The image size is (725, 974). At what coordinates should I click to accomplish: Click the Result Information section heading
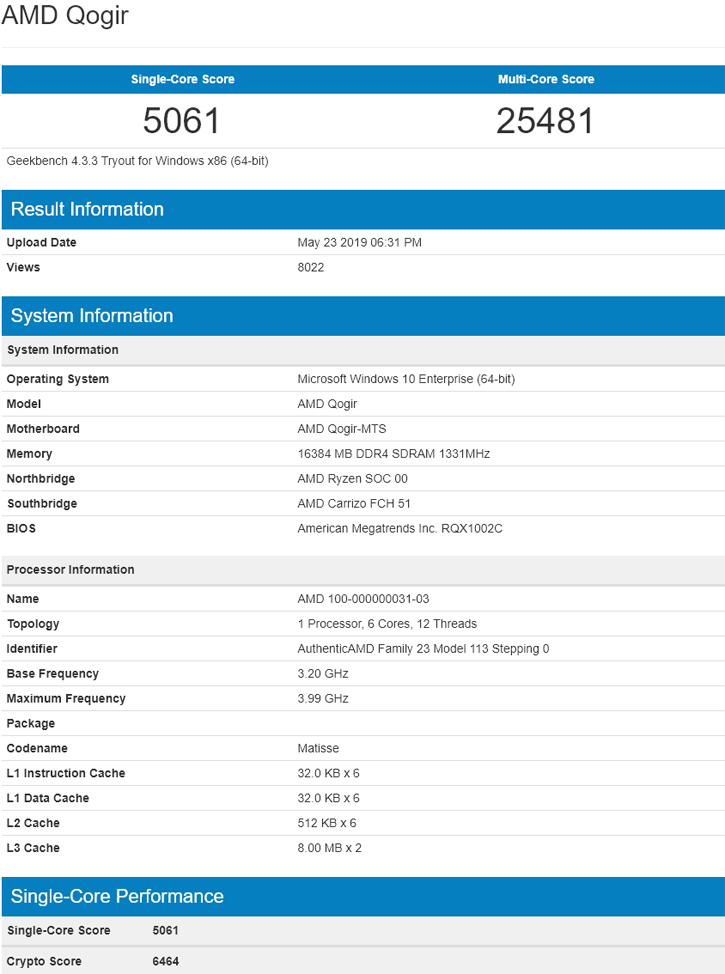coord(87,209)
